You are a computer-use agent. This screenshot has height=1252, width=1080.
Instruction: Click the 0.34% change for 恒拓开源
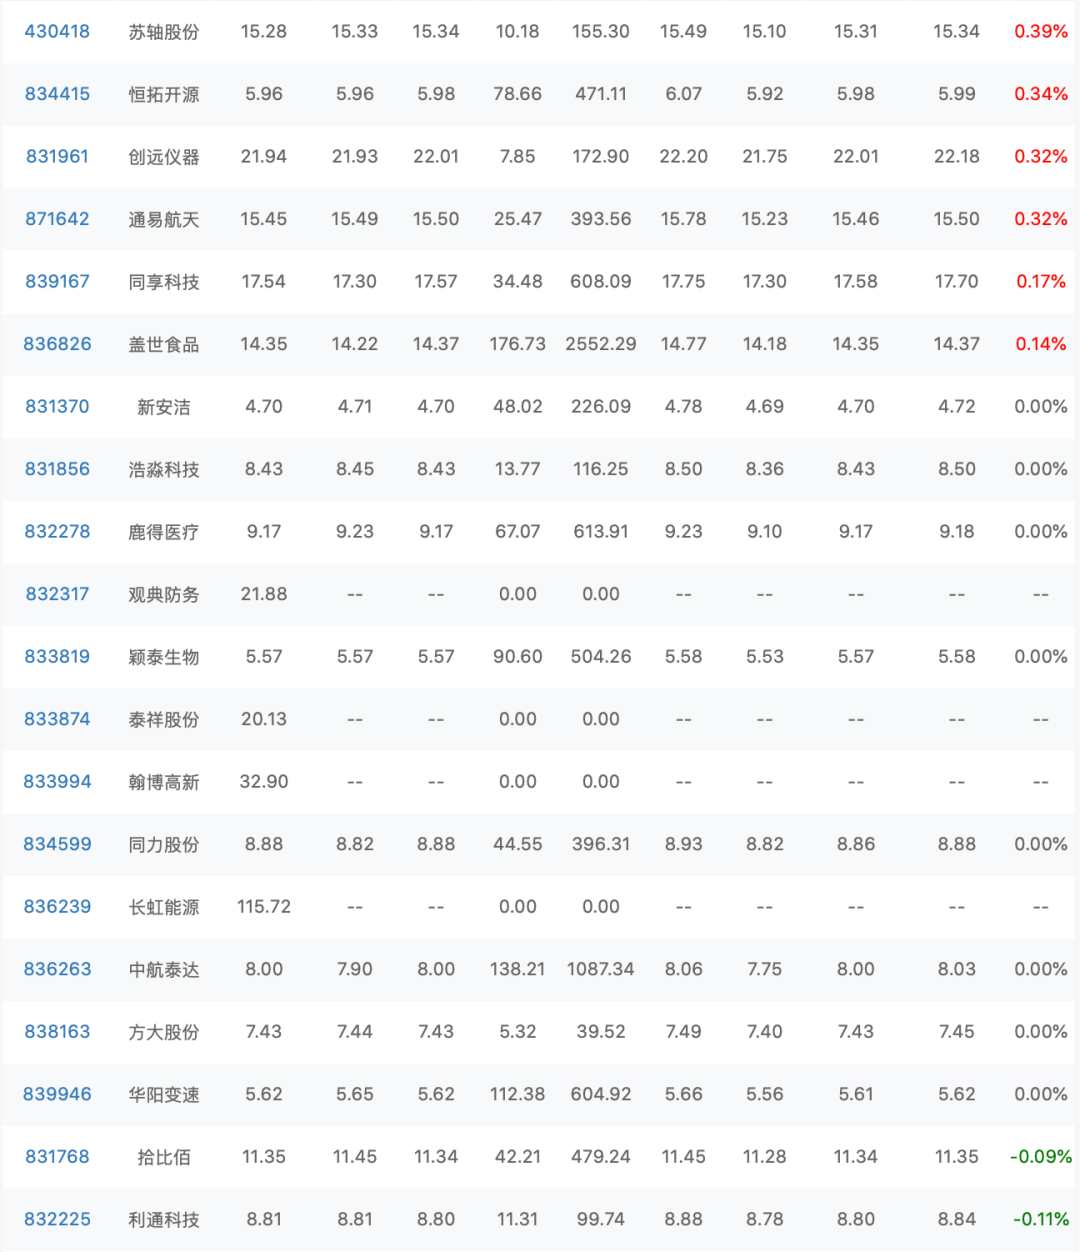tap(1041, 94)
